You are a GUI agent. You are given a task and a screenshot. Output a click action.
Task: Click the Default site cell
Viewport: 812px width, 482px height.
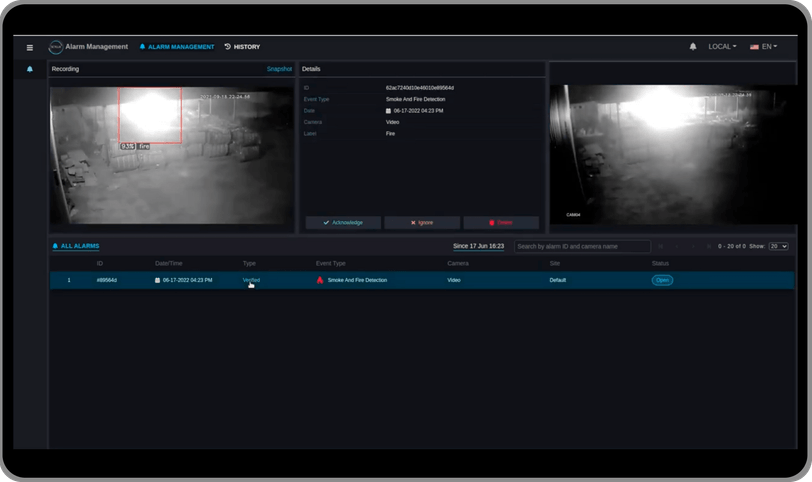point(558,280)
